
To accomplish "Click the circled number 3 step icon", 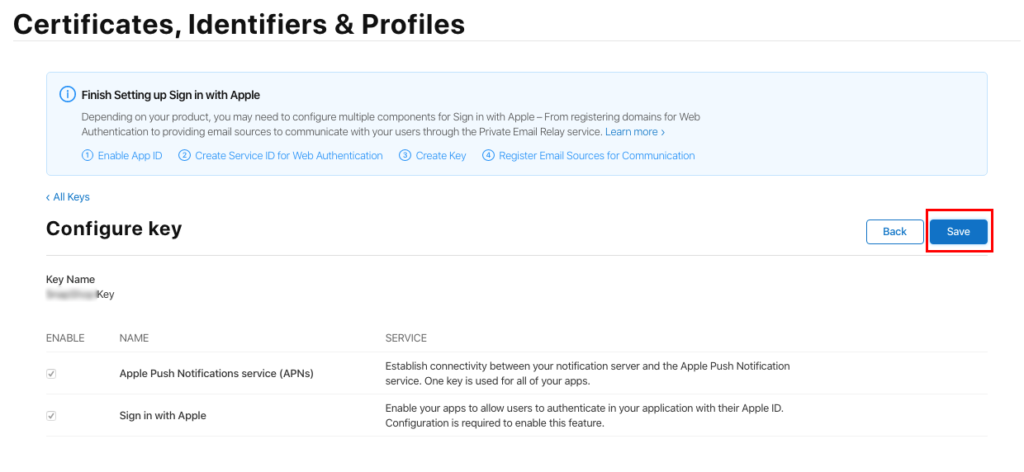I will [x=405, y=155].
